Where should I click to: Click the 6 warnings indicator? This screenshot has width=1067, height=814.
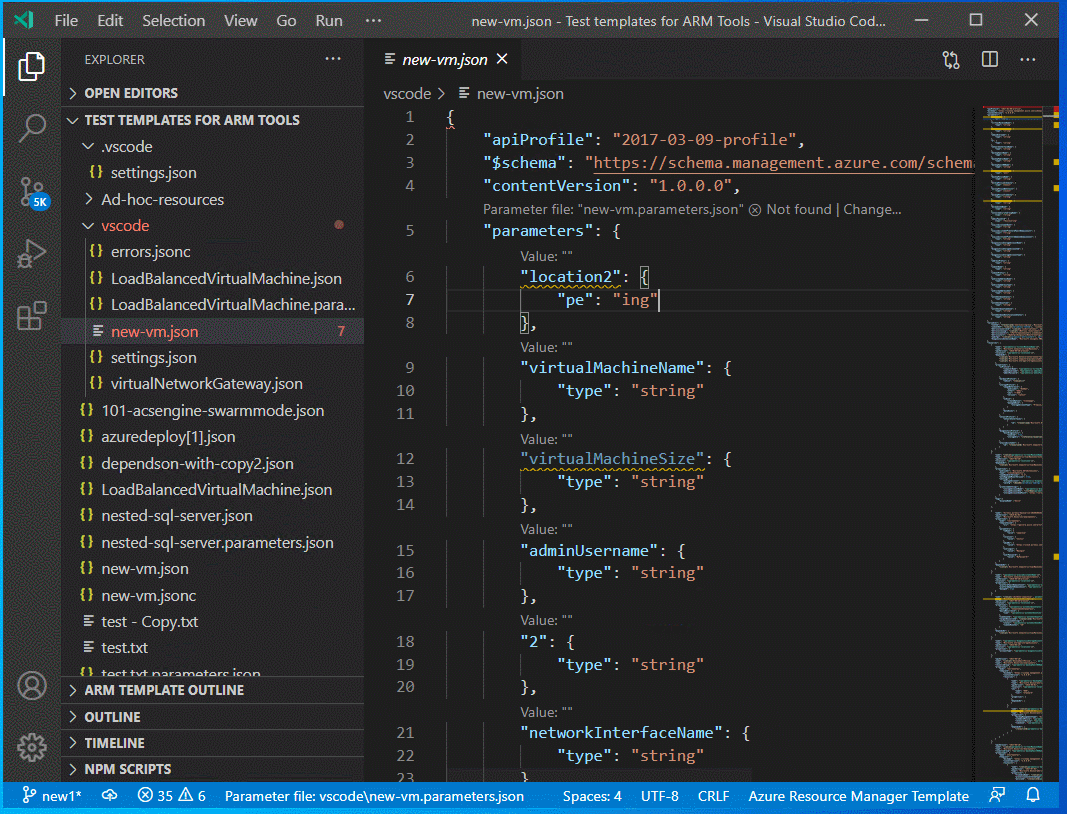(192, 796)
